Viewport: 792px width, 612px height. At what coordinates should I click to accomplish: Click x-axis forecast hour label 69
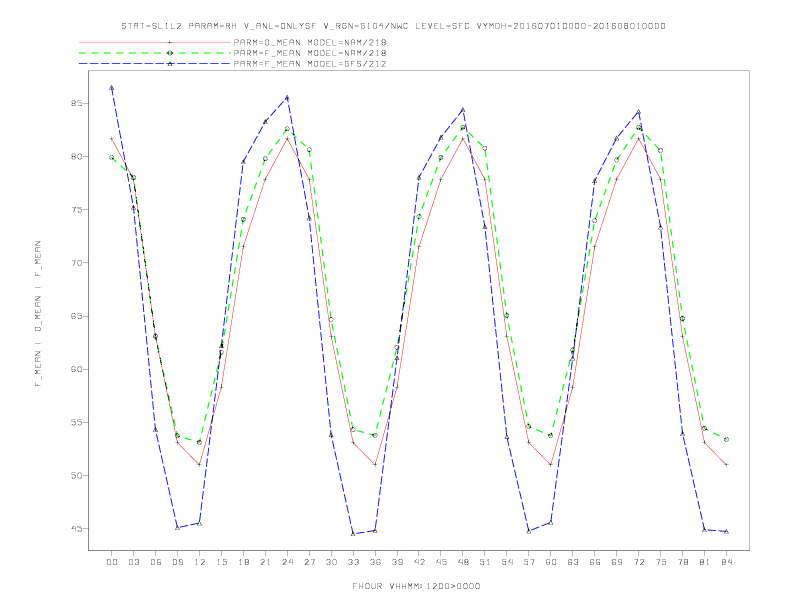click(x=617, y=562)
